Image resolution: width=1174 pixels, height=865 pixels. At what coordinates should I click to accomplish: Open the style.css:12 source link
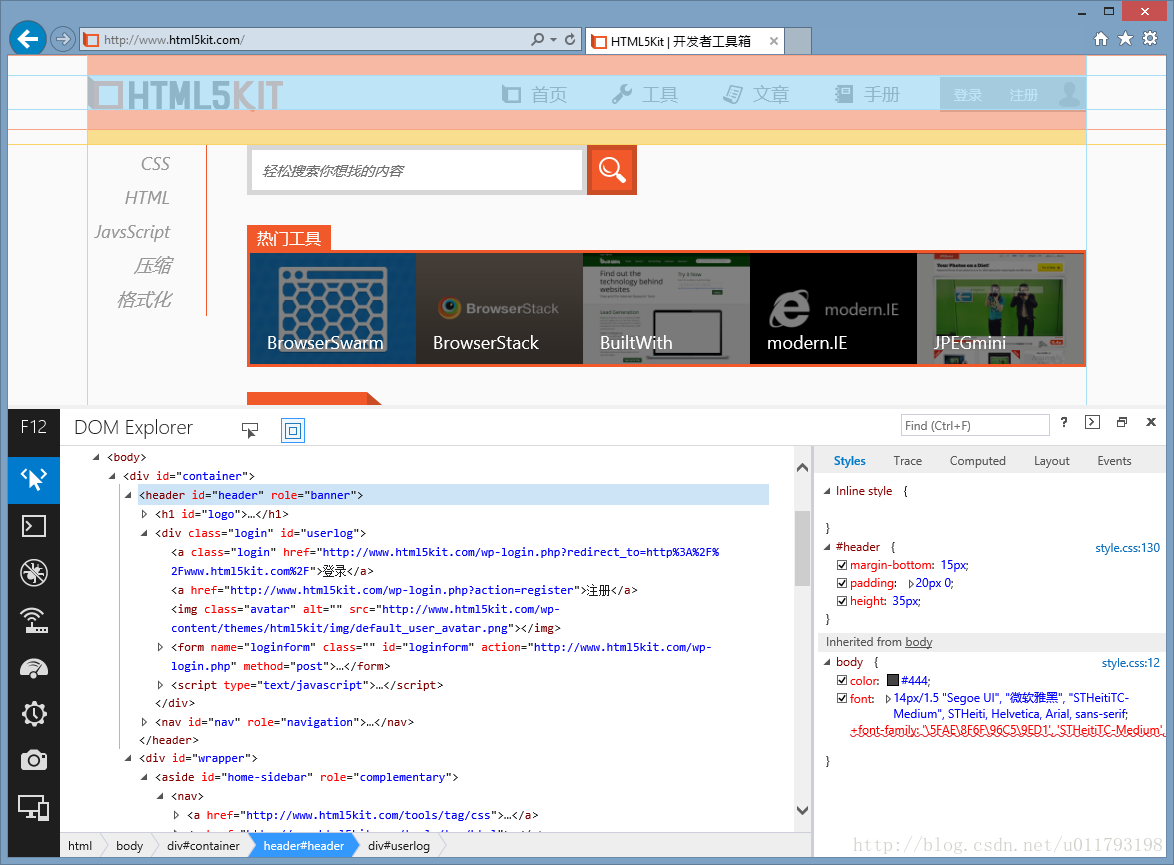click(x=1131, y=663)
